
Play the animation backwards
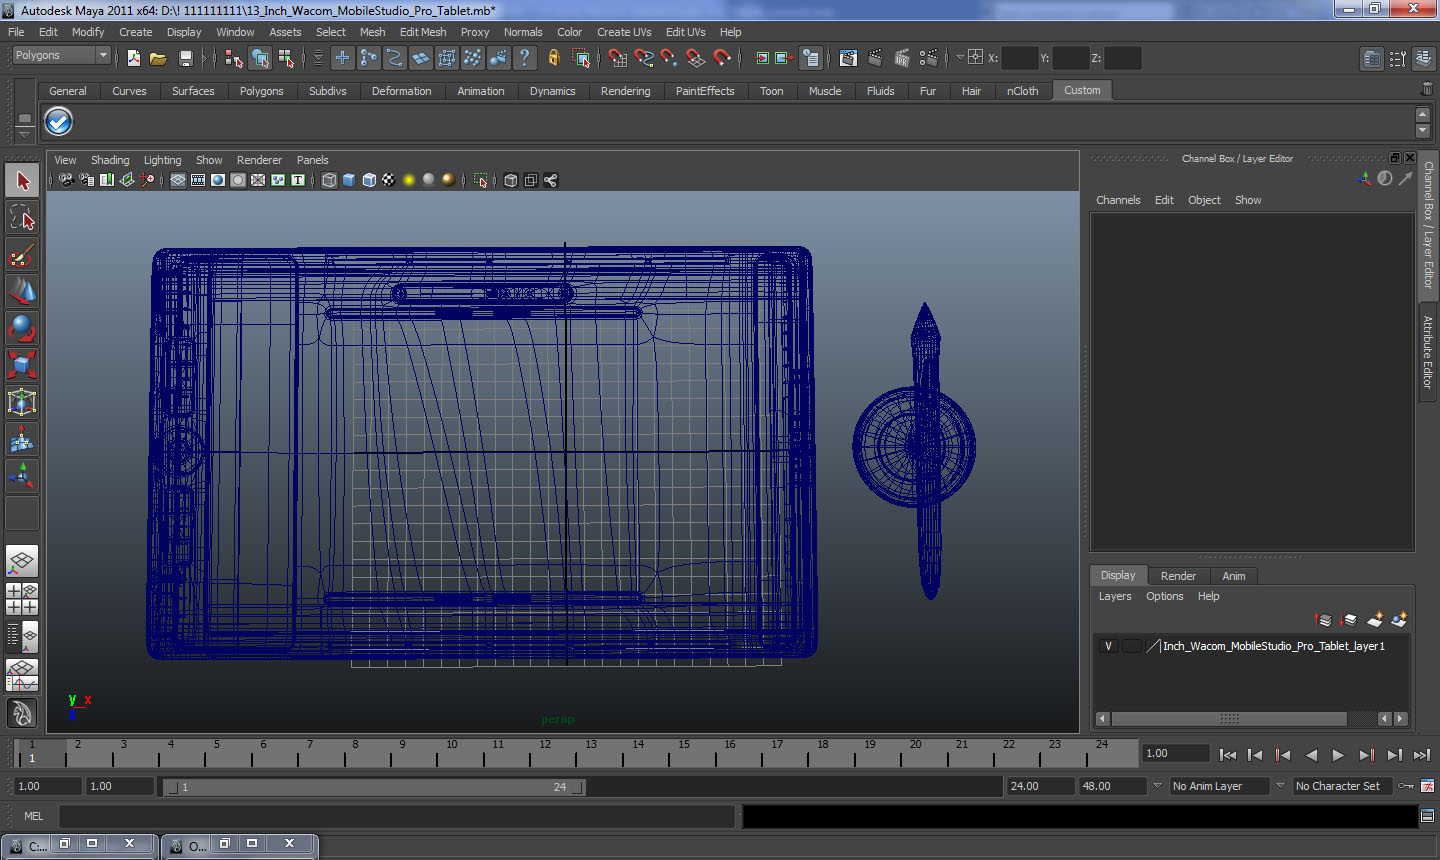click(x=1311, y=755)
